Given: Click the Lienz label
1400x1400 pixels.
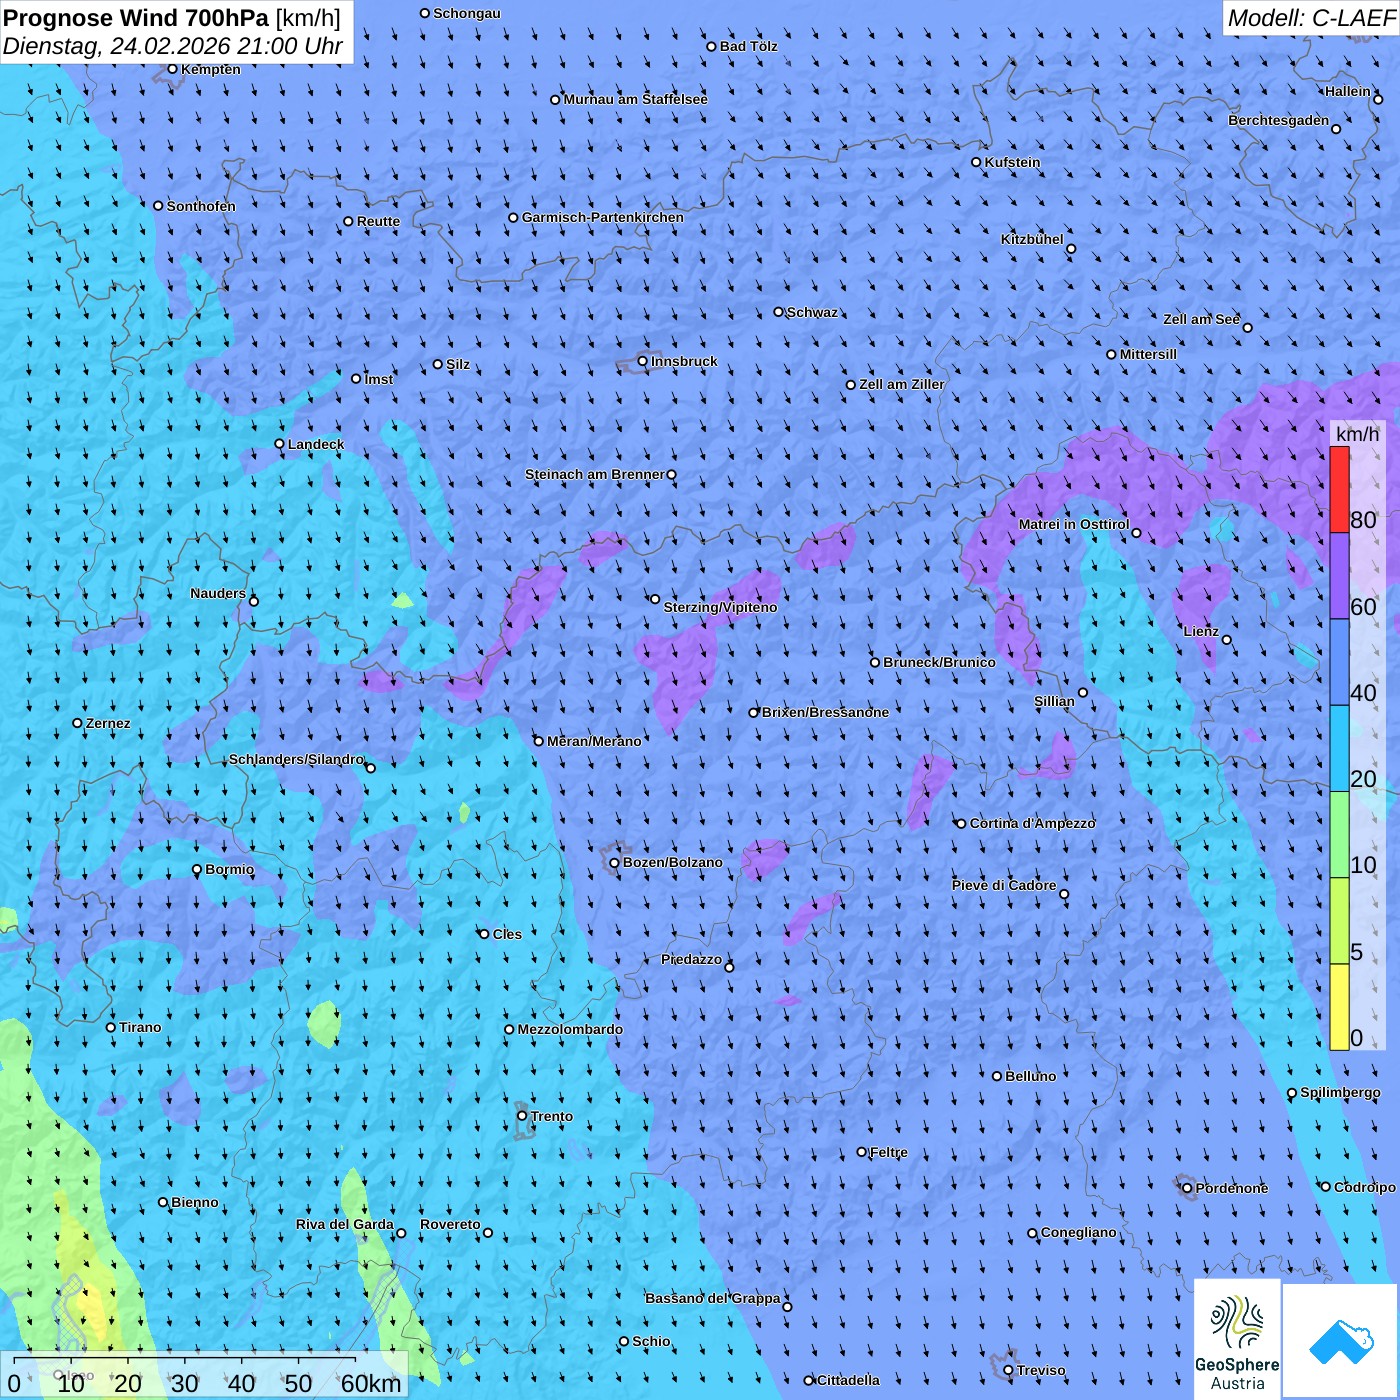Looking at the screenshot, I should click(1201, 631).
